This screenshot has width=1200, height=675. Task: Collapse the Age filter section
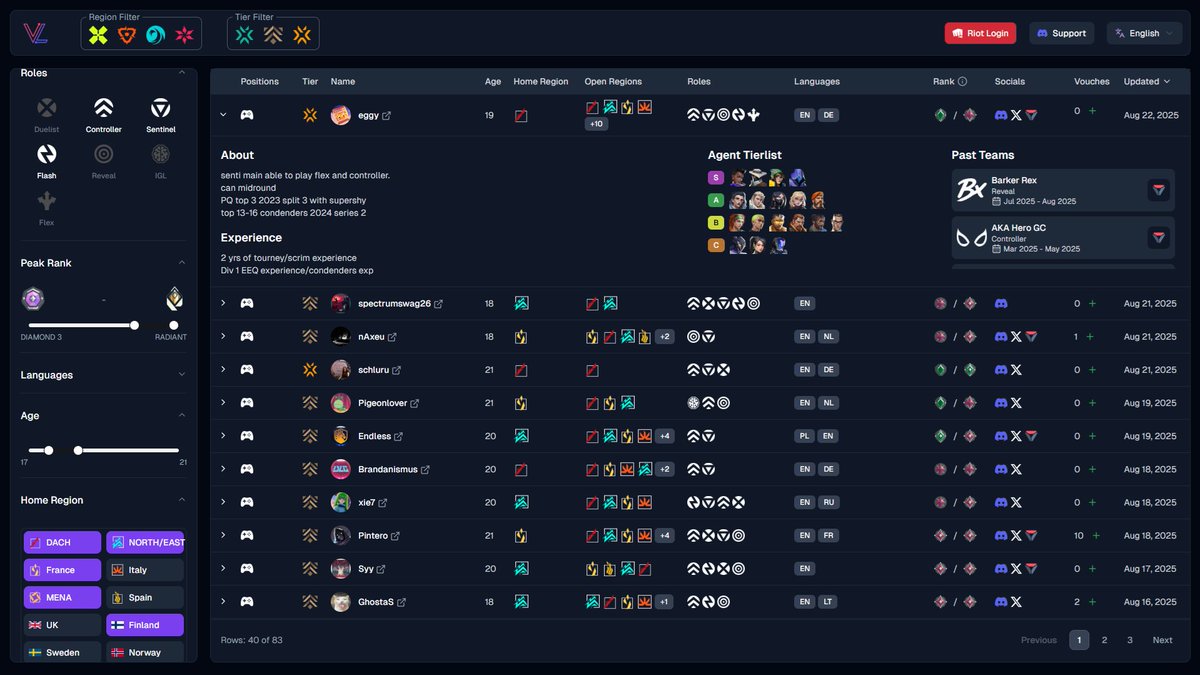click(181, 415)
